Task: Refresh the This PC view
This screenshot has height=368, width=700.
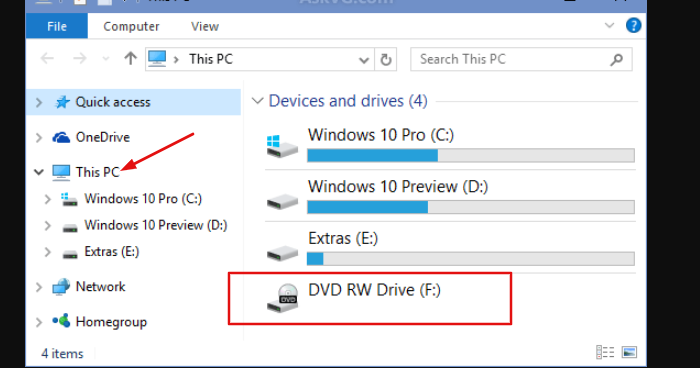Action: 386,59
